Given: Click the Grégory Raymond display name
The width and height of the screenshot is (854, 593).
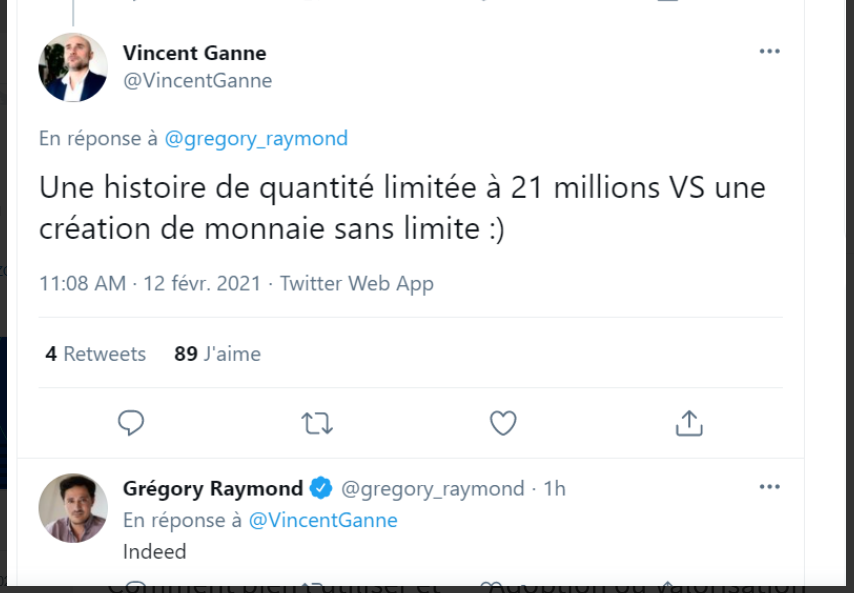Looking at the screenshot, I should point(212,488).
